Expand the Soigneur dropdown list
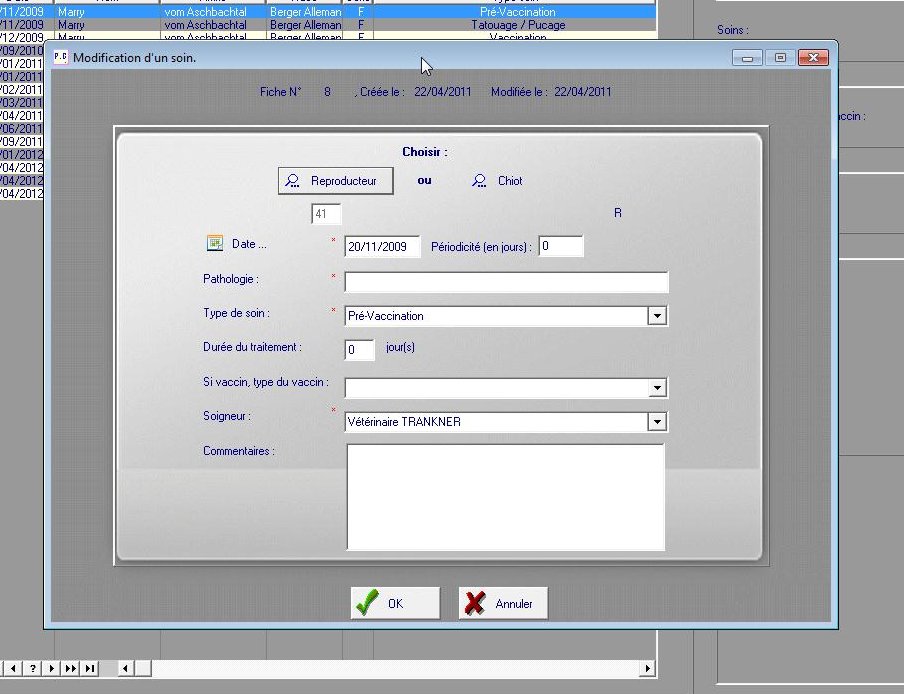This screenshot has width=904, height=694. click(x=657, y=422)
